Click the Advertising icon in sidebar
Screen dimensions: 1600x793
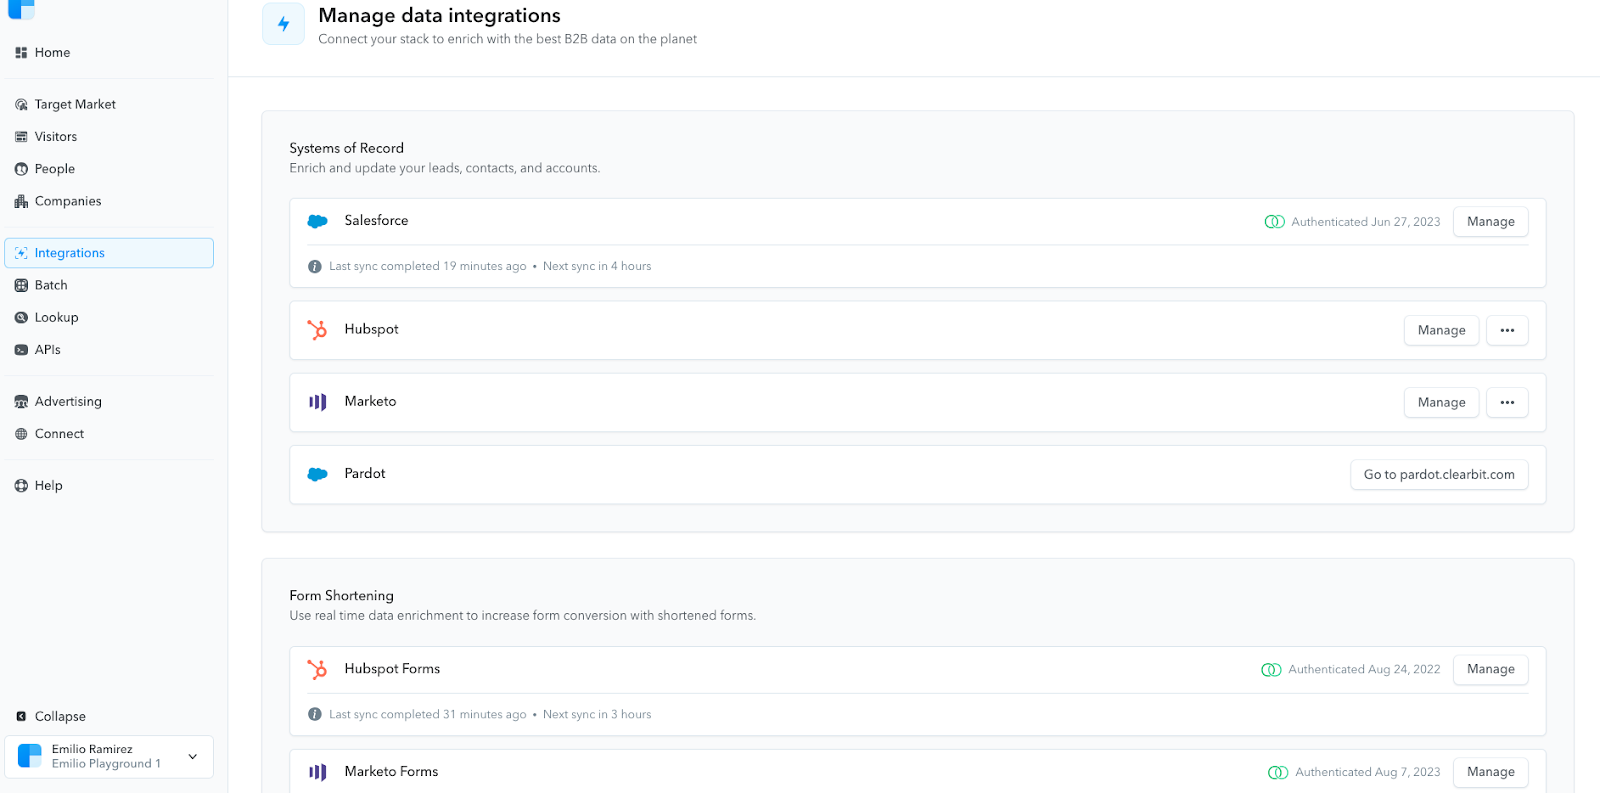(21, 402)
